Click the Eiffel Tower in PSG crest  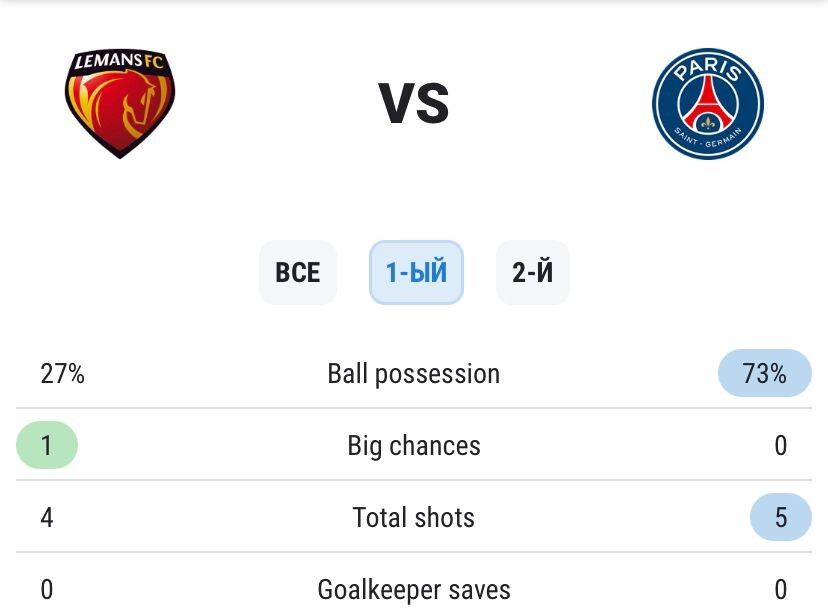[x=708, y=103]
